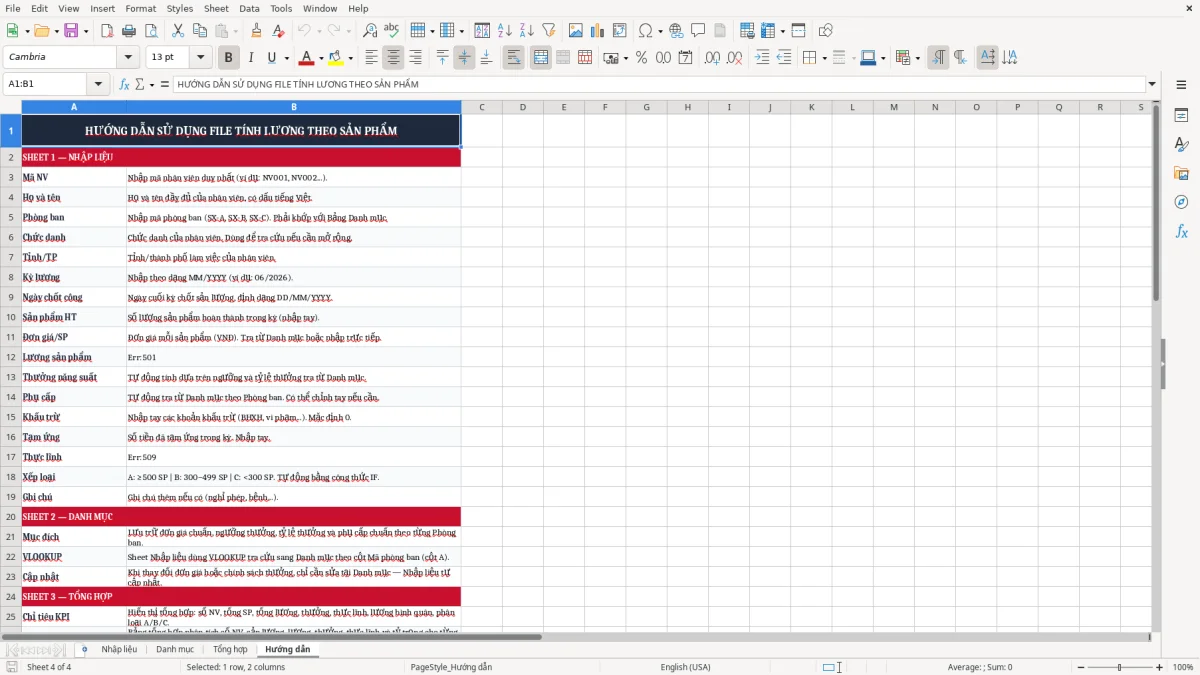
Task: Click the Save document icon
Action: coord(71,31)
